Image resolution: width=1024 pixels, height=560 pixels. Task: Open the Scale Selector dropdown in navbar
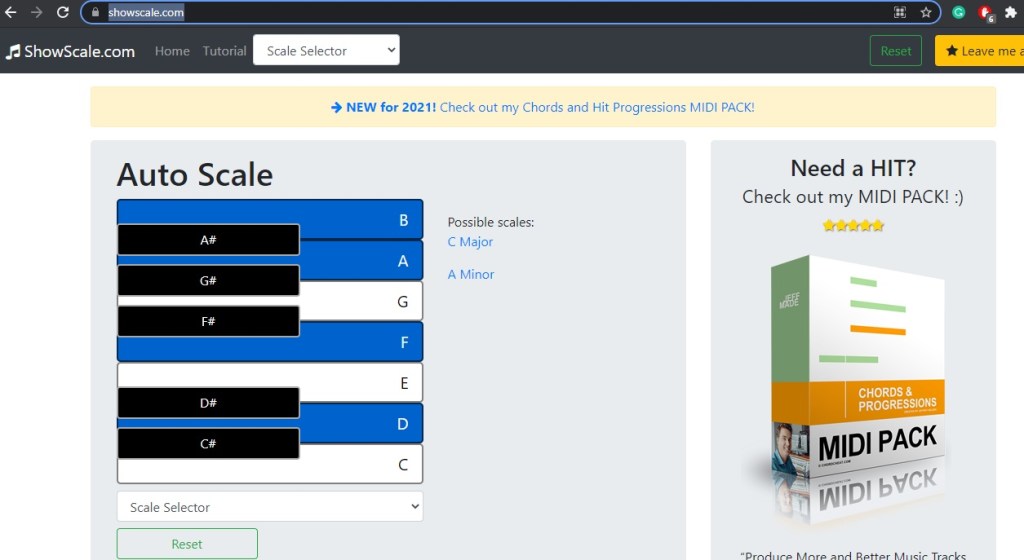(x=326, y=51)
